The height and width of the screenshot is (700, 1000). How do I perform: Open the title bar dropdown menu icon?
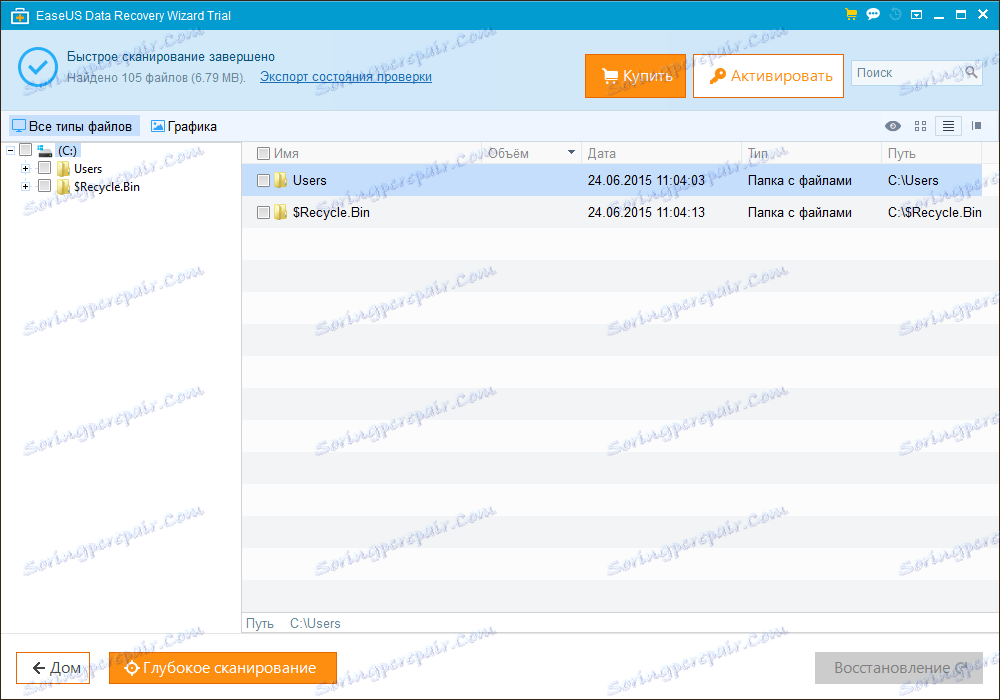(916, 14)
